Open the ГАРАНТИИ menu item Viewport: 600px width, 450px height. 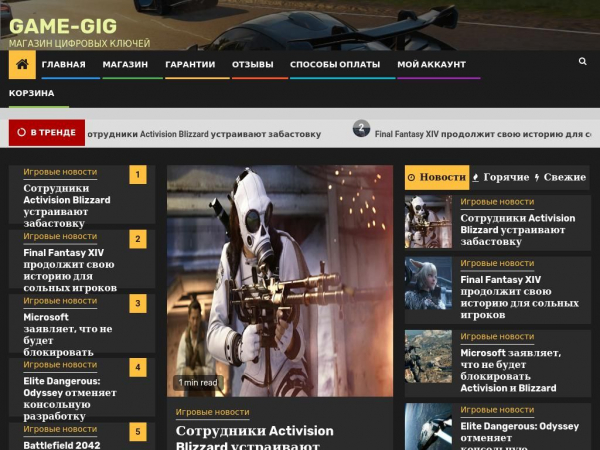[190, 64]
